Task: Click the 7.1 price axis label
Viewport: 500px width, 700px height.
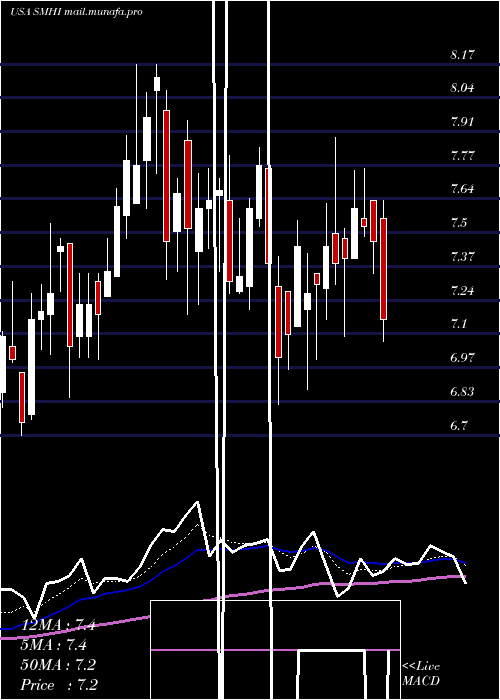Action: pos(459,324)
